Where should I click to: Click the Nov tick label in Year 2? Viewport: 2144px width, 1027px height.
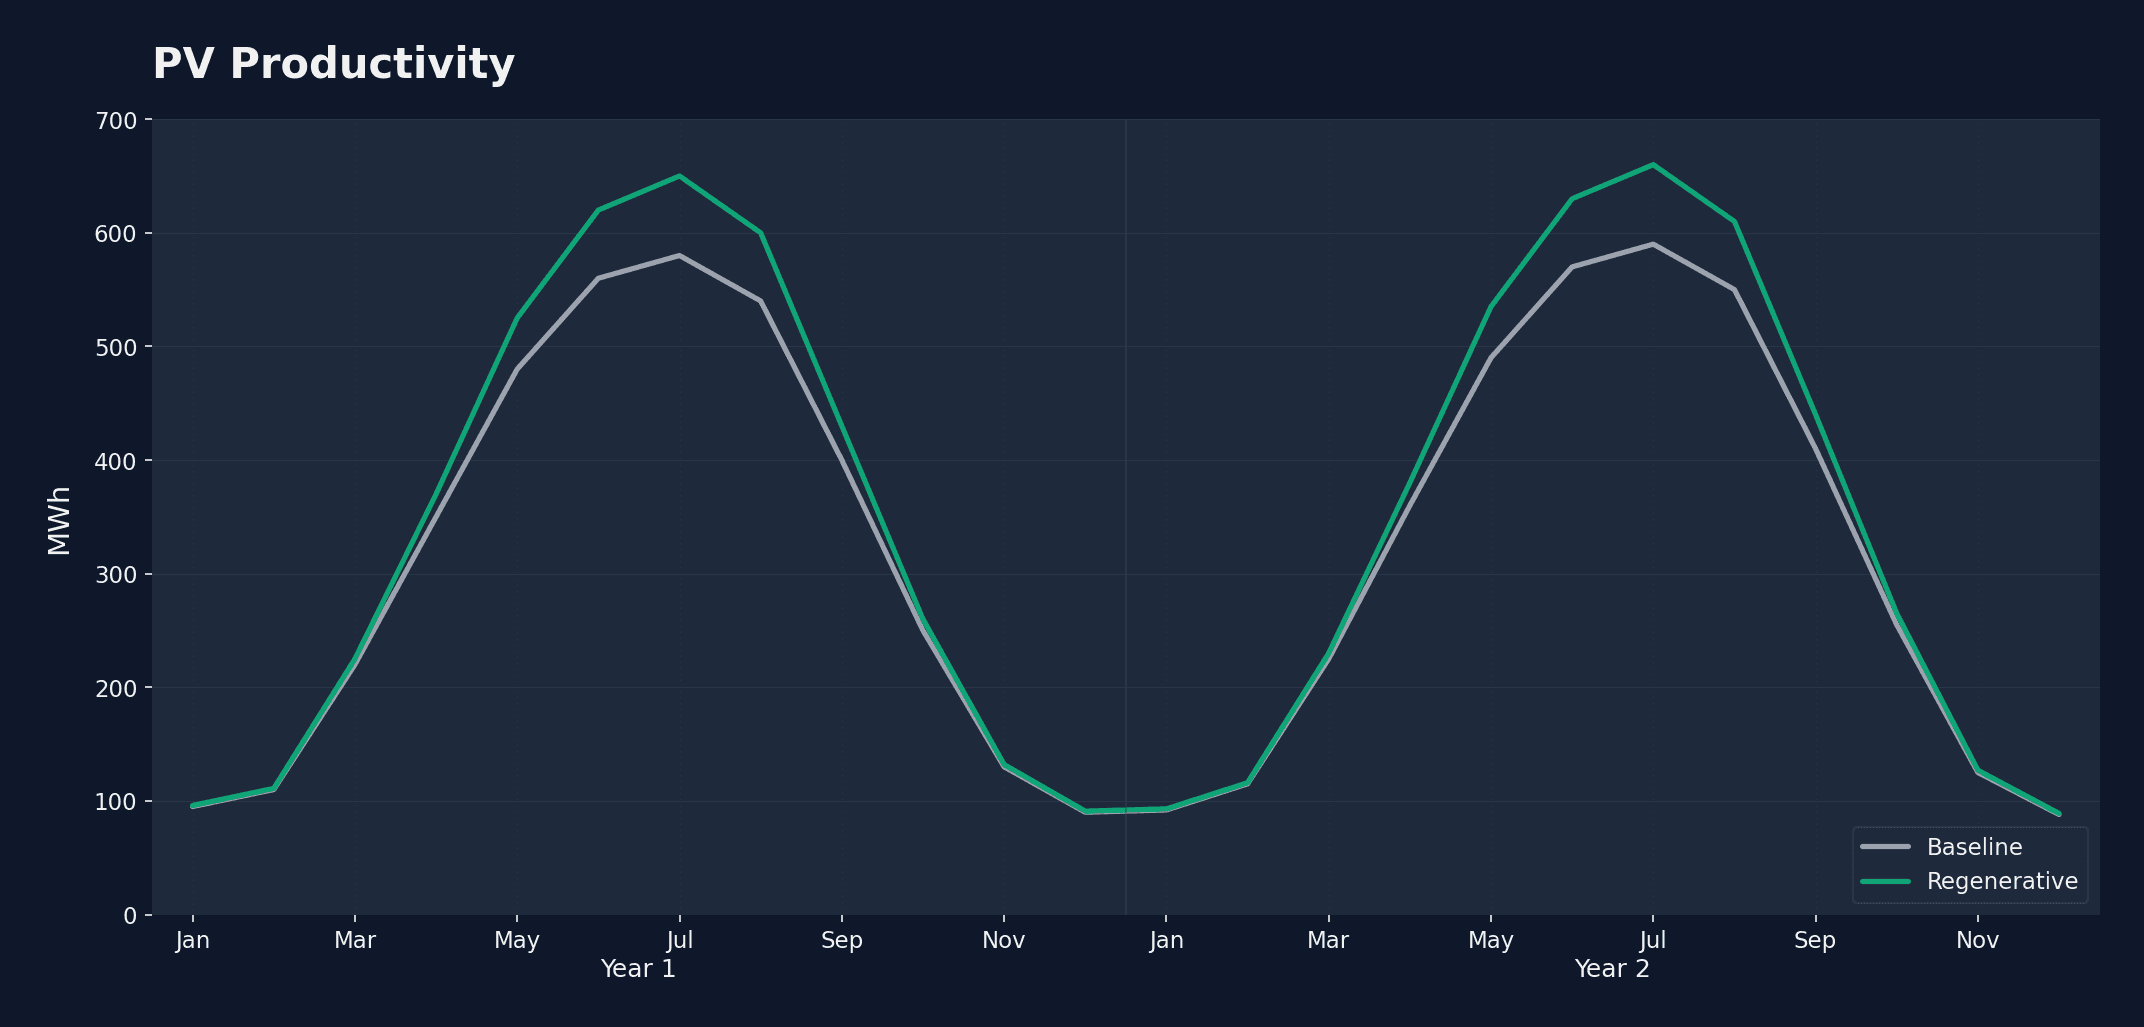1977,940
